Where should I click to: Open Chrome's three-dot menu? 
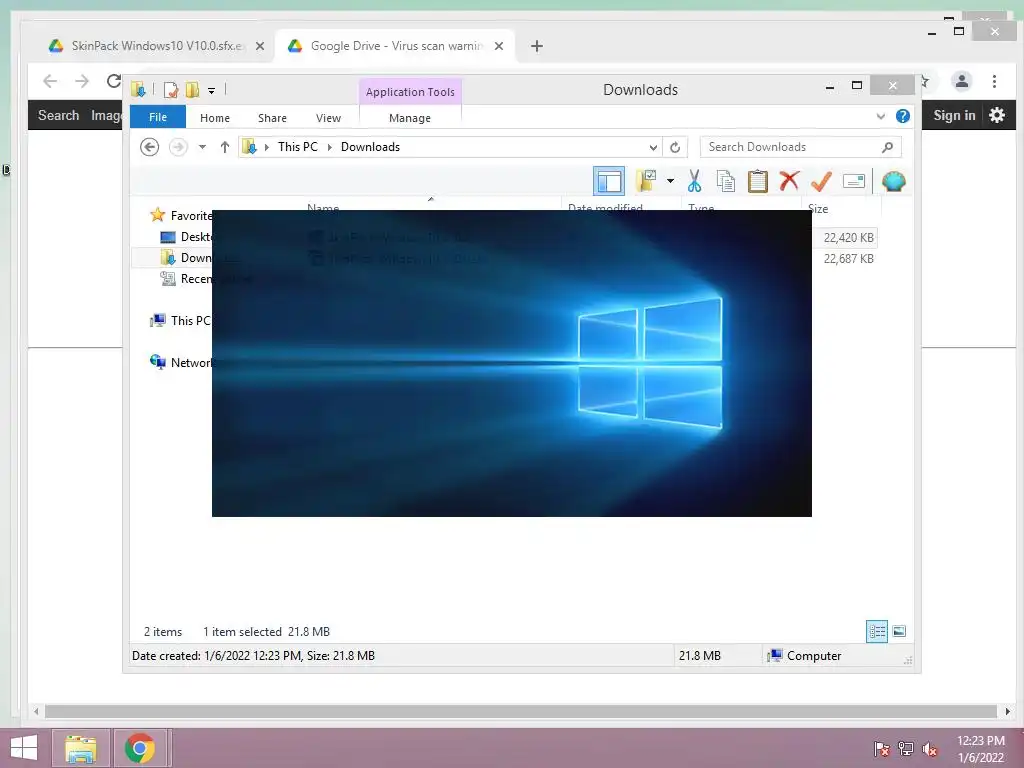[994, 81]
